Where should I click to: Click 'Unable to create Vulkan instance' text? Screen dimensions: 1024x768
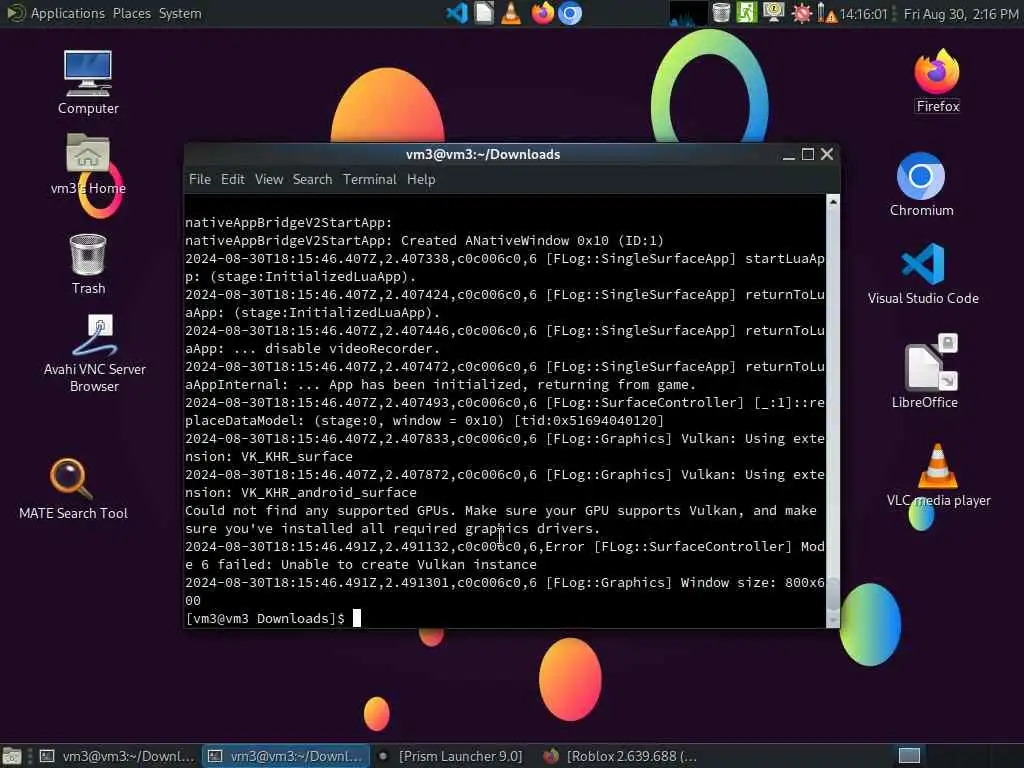[x=409, y=564]
